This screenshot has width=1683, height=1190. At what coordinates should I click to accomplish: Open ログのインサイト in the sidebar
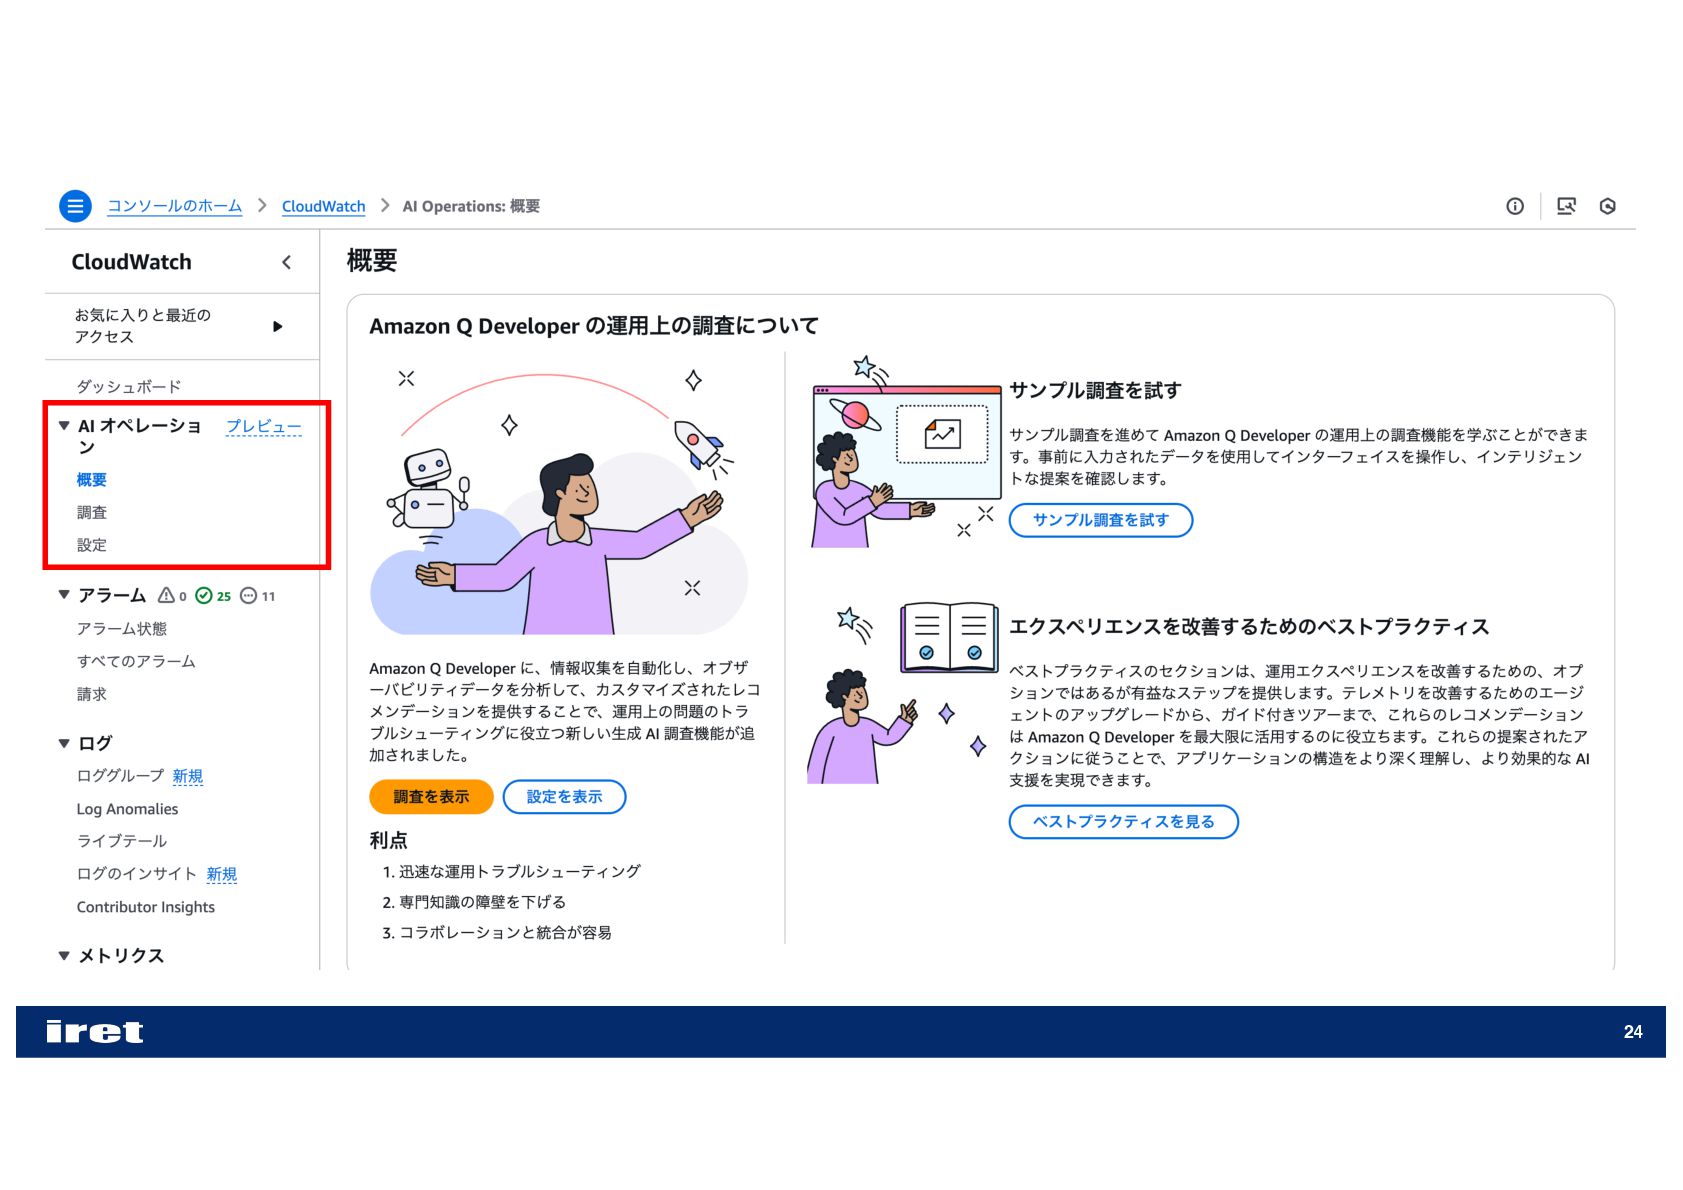[137, 874]
